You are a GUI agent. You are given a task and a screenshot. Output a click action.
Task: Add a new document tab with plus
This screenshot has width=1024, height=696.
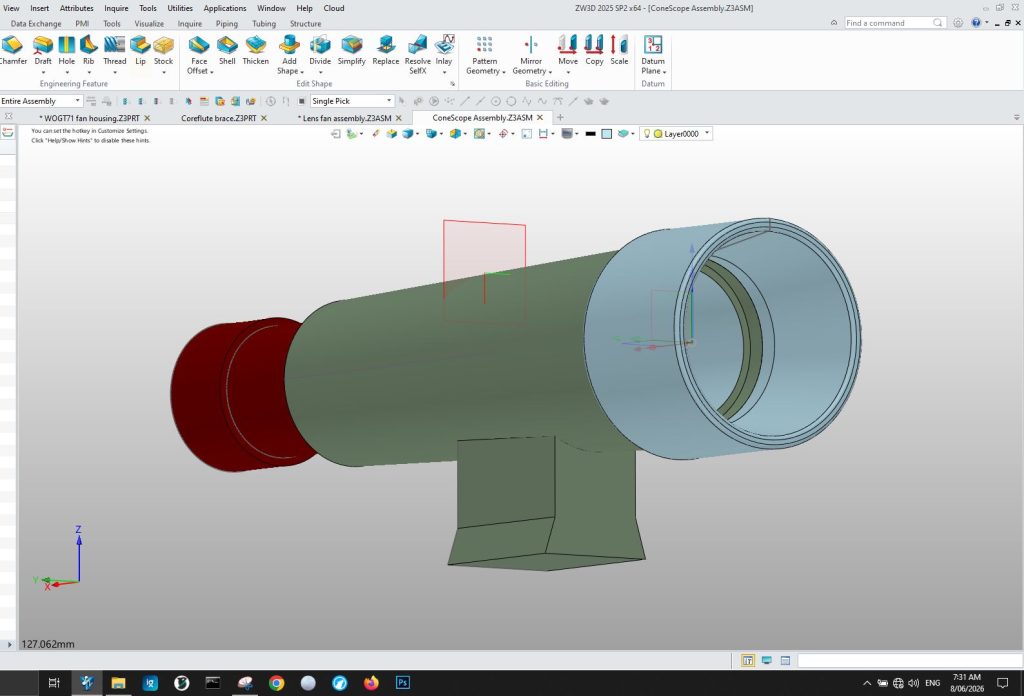(560, 118)
